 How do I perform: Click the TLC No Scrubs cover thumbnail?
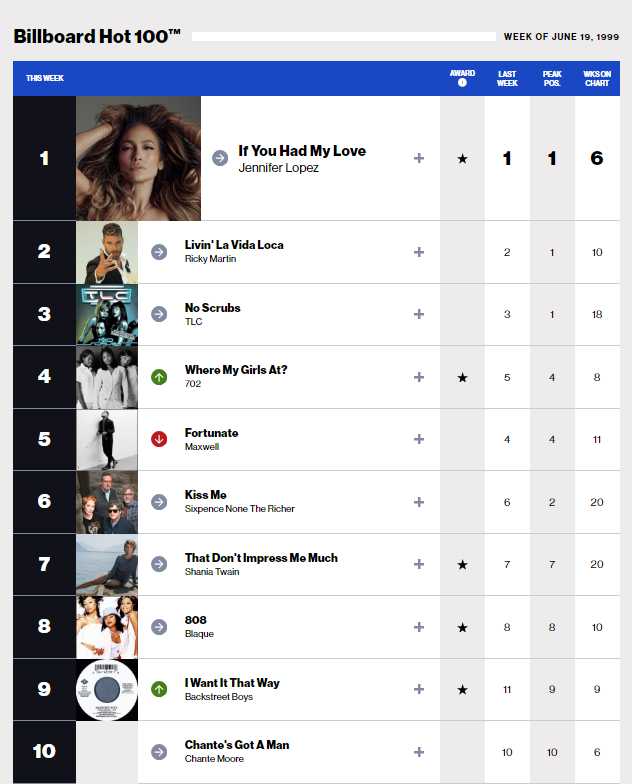(x=107, y=314)
